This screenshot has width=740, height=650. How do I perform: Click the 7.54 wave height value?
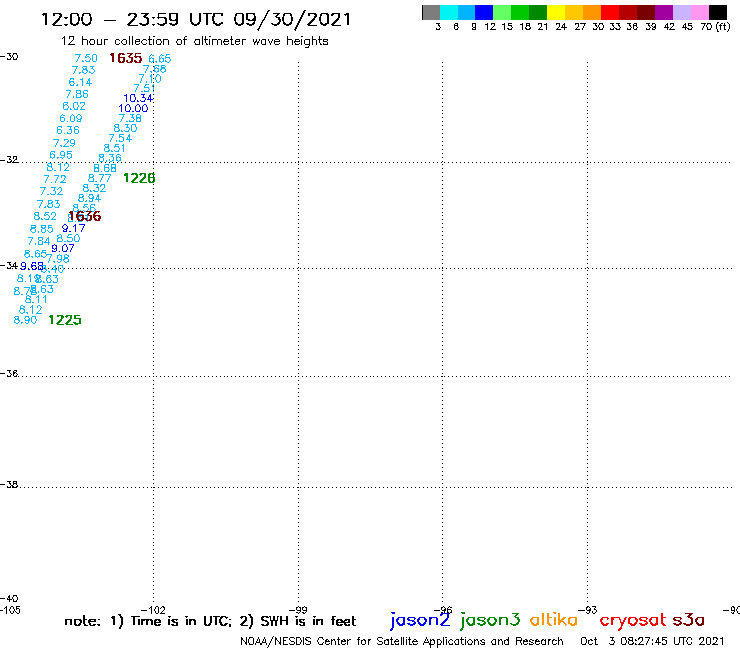pyautogui.click(x=120, y=138)
